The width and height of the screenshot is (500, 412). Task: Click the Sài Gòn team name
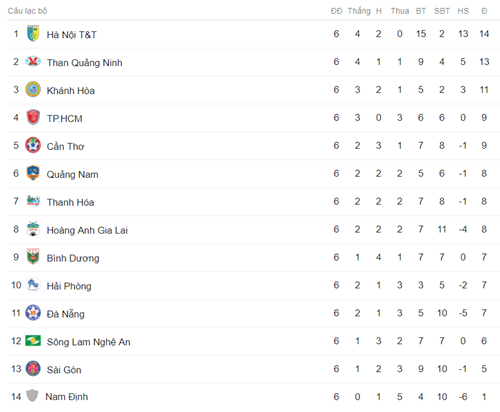(x=64, y=370)
